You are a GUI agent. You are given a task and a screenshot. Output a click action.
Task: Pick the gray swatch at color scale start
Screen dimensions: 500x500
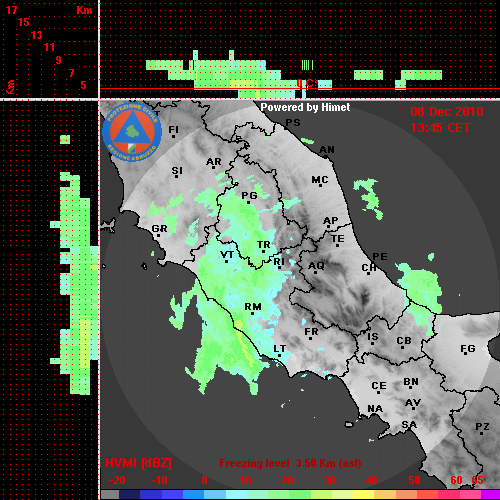pos(110,495)
